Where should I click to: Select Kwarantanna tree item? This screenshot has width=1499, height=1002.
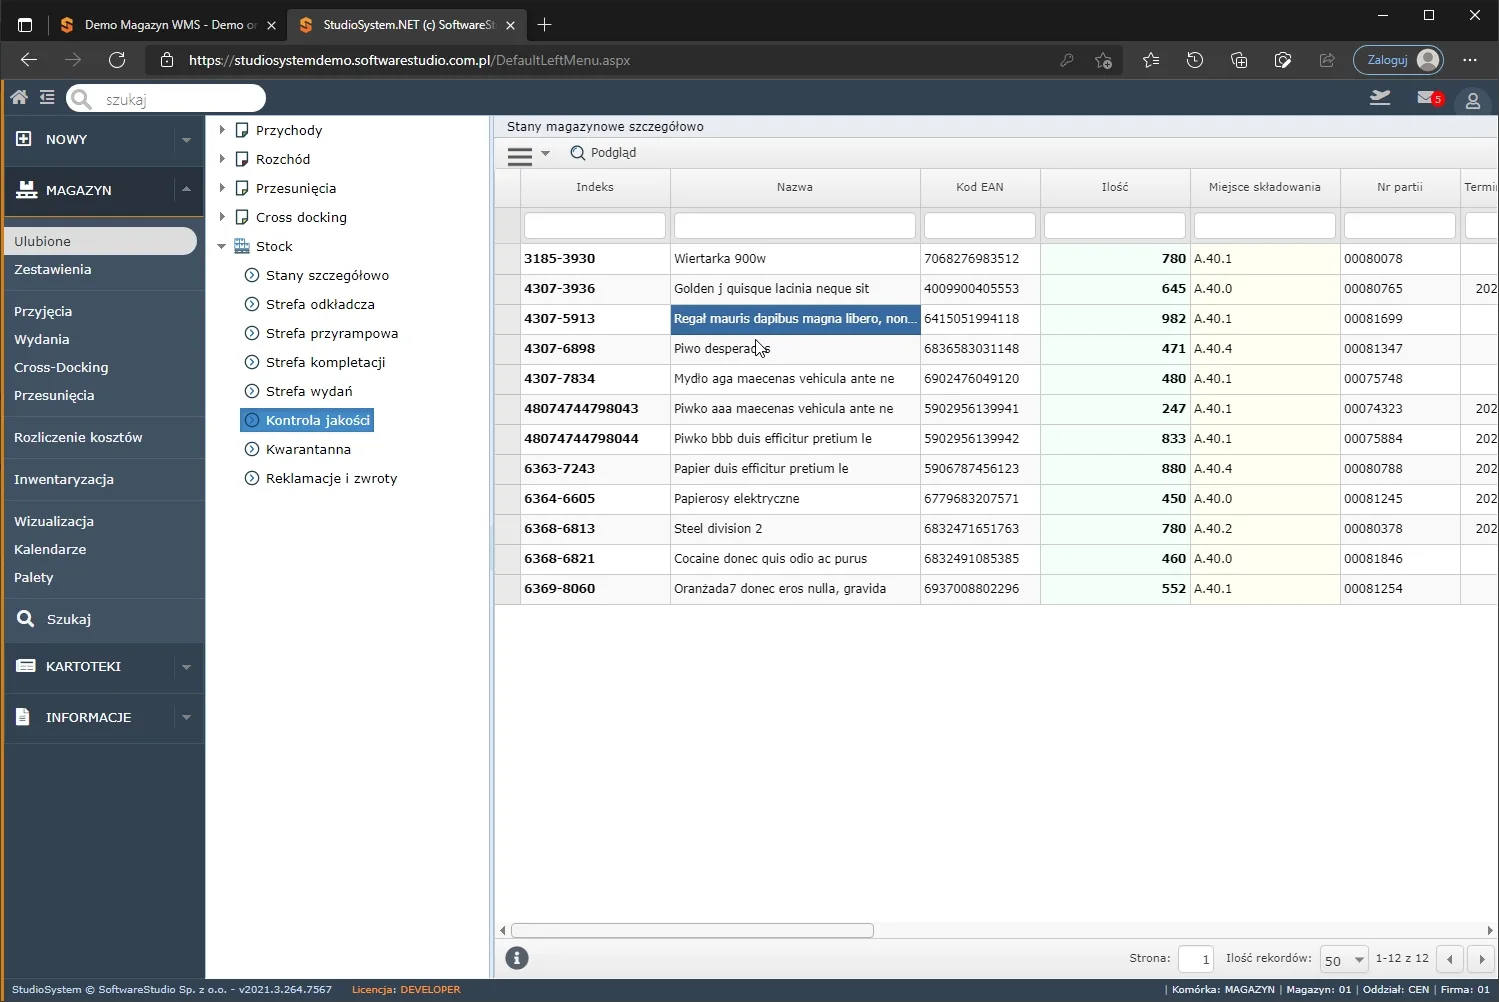(x=308, y=449)
